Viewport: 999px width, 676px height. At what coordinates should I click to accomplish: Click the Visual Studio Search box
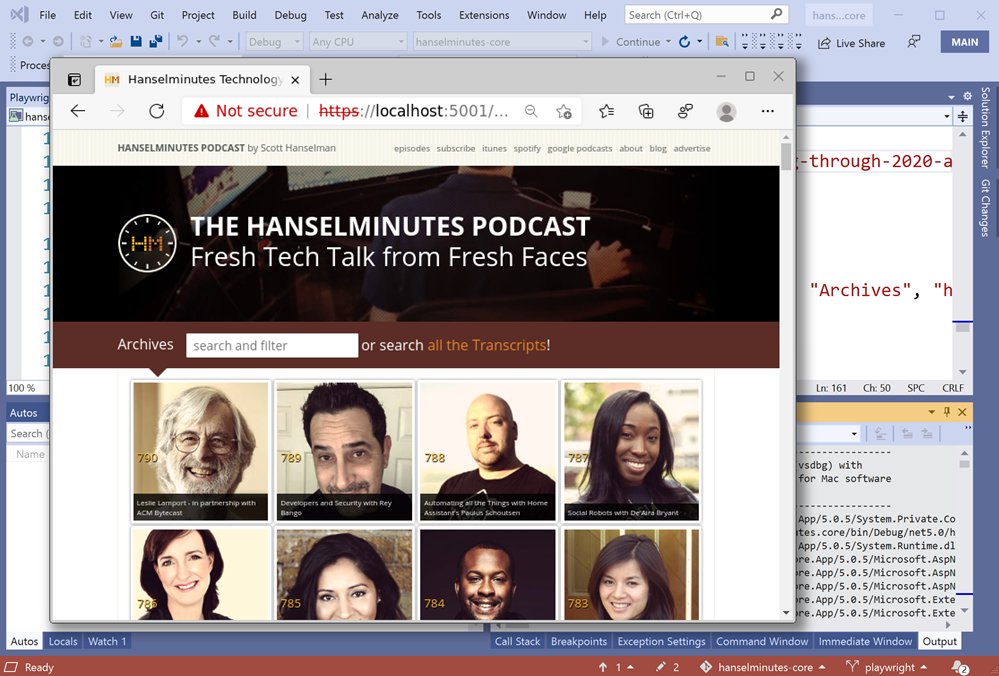point(706,14)
